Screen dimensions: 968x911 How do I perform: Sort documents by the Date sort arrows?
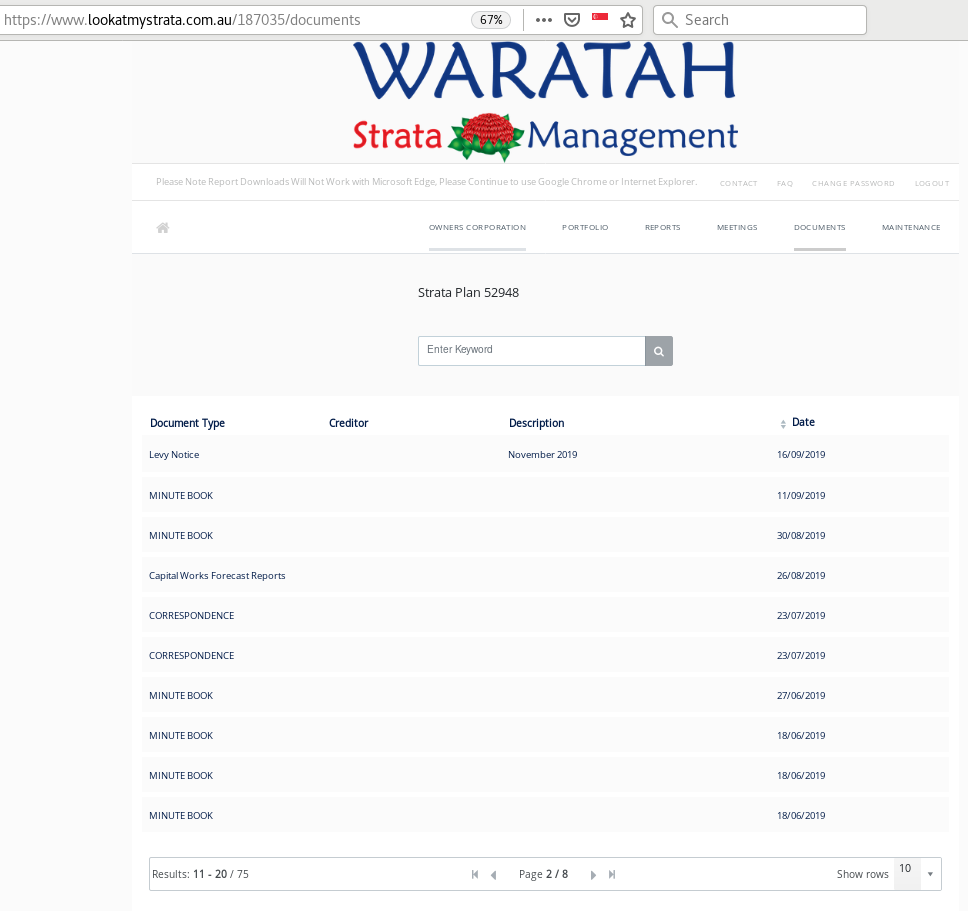tap(783, 423)
